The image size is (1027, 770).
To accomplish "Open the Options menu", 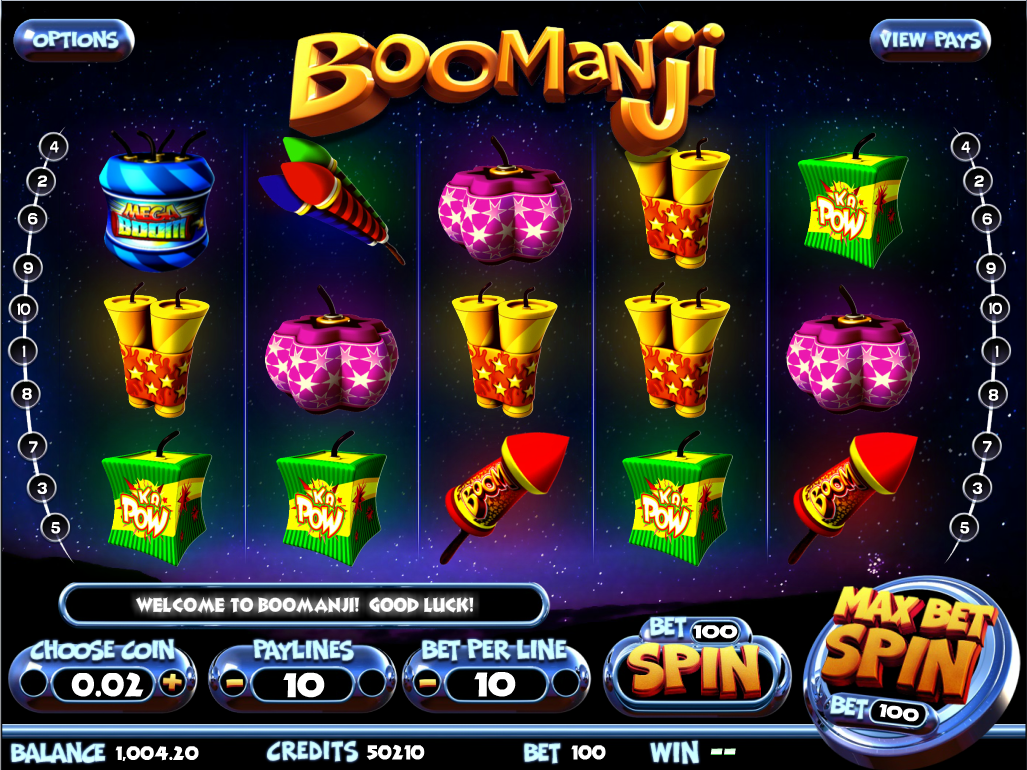I will [74, 40].
